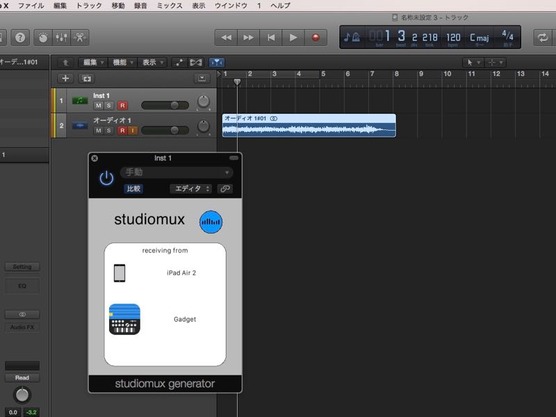Viewport: 556px width, 417px height.
Task: Open the ファイル menu
Action: pos(31,6)
